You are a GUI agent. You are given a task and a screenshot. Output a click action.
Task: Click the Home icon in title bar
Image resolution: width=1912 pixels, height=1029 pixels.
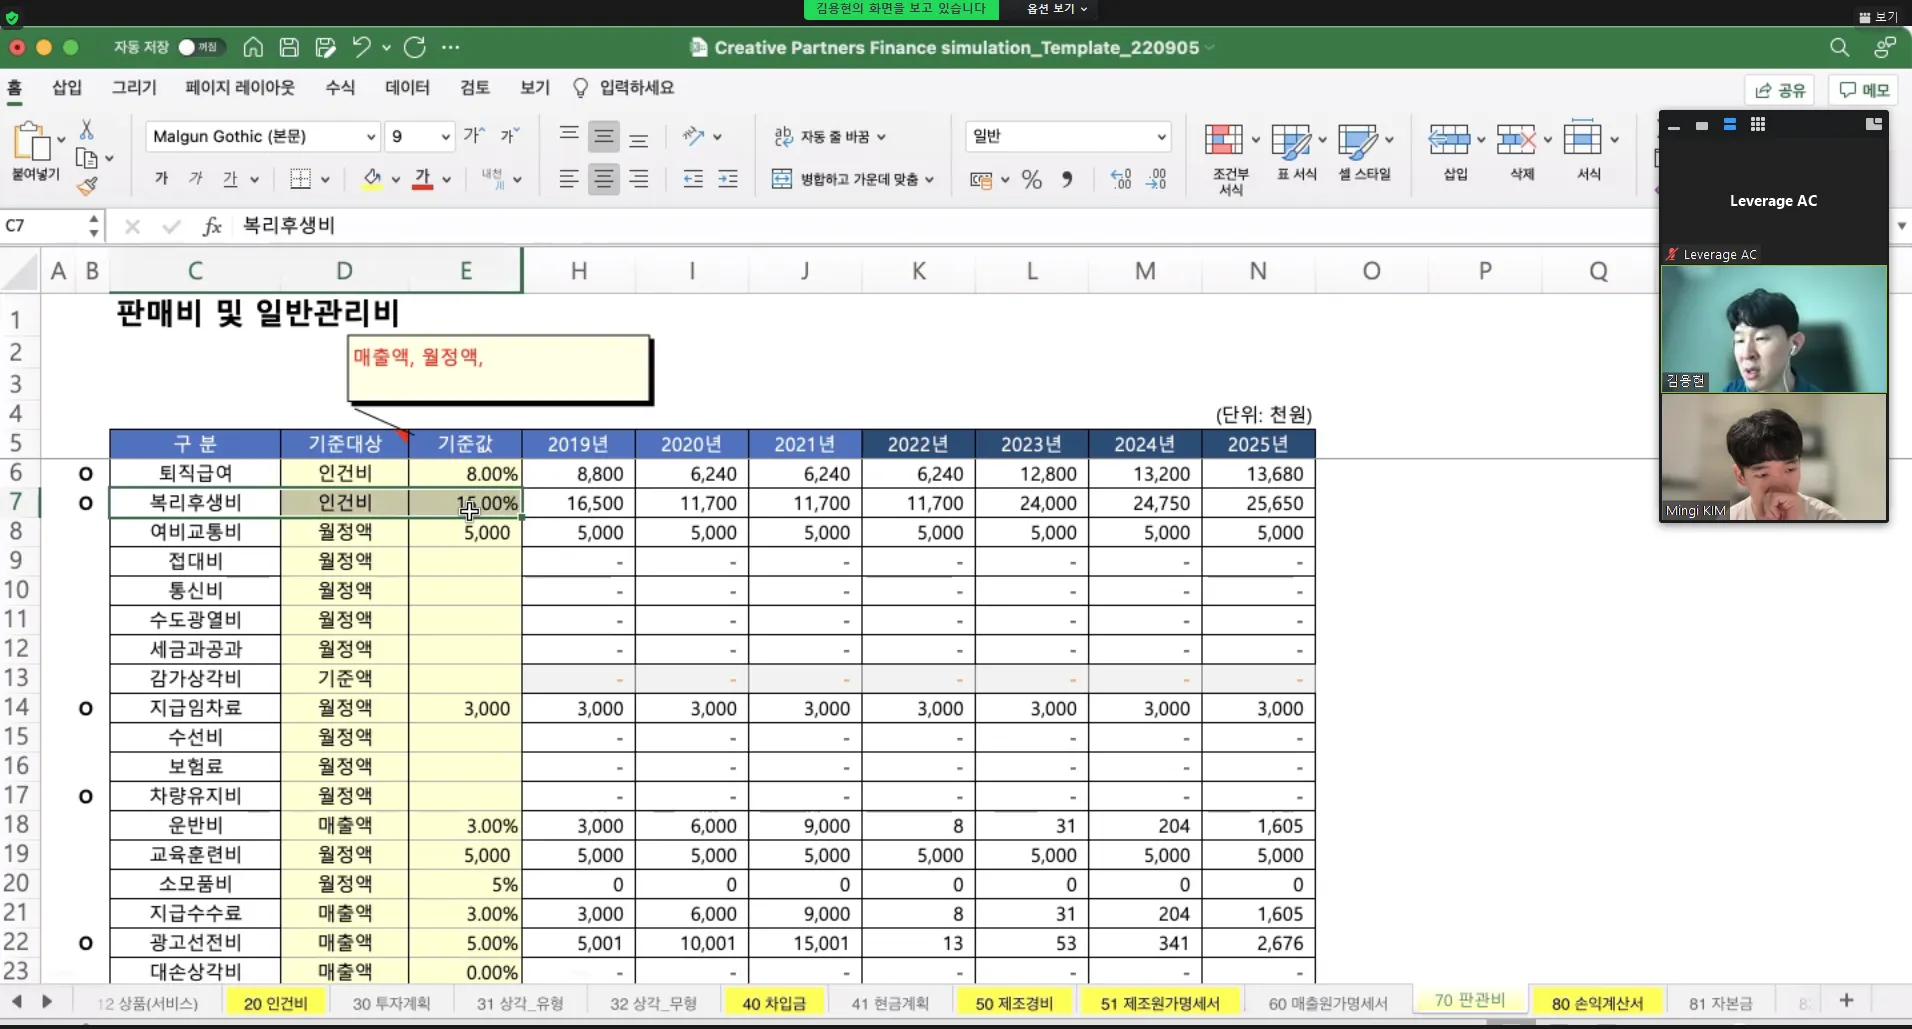tap(253, 47)
